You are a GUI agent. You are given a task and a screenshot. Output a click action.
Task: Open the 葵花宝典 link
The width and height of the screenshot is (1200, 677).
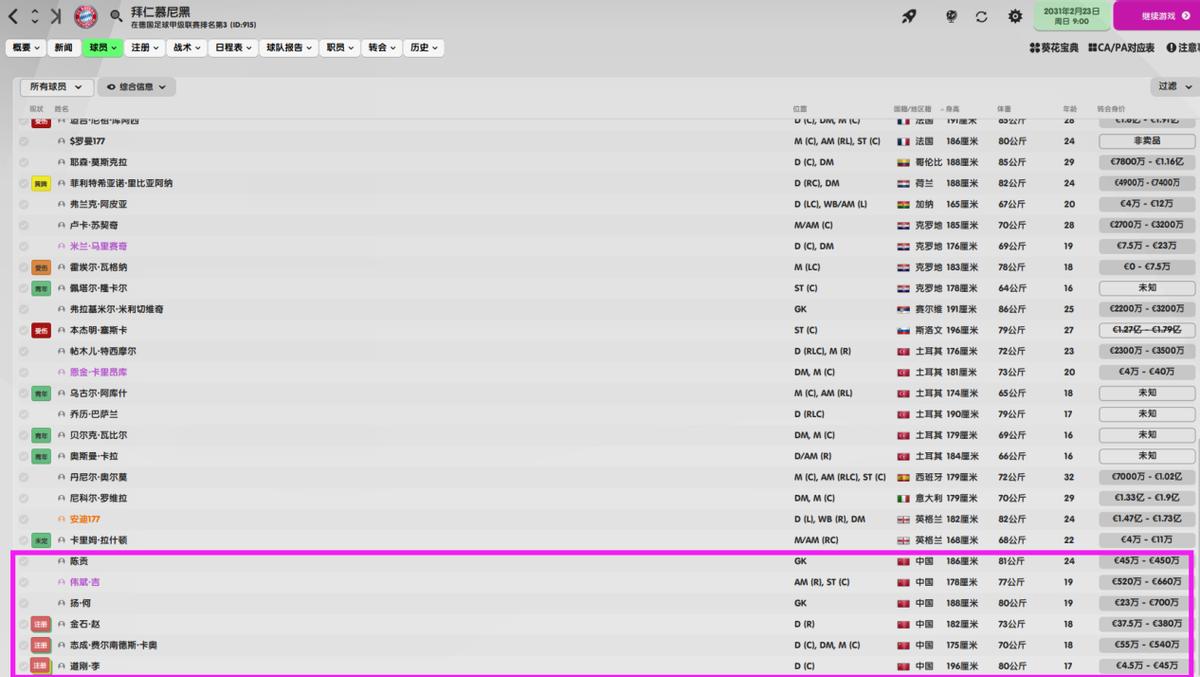coord(1054,48)
